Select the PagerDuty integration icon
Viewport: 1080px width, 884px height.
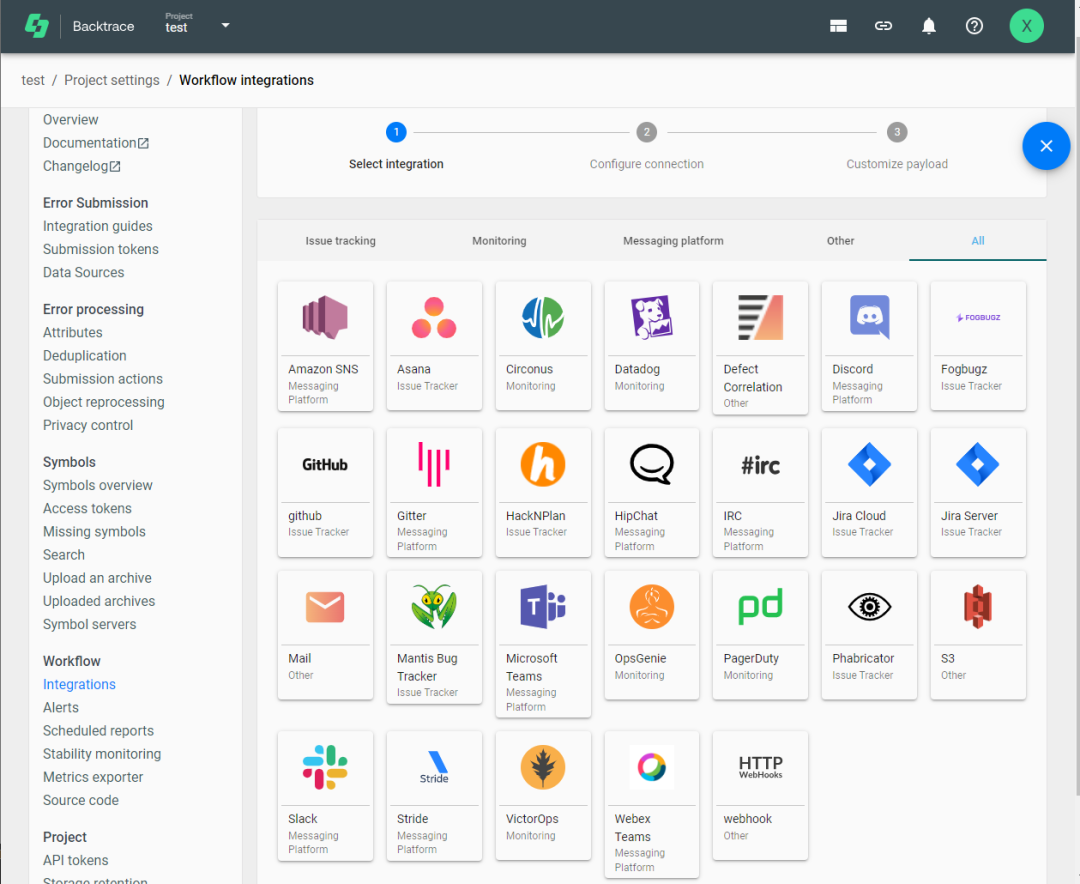(760, 606)
